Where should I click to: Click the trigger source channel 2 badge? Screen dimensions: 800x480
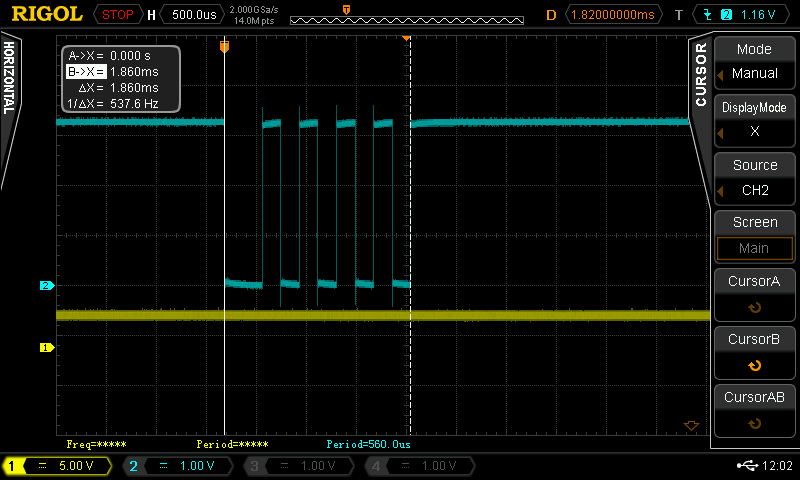pos(726,14)
